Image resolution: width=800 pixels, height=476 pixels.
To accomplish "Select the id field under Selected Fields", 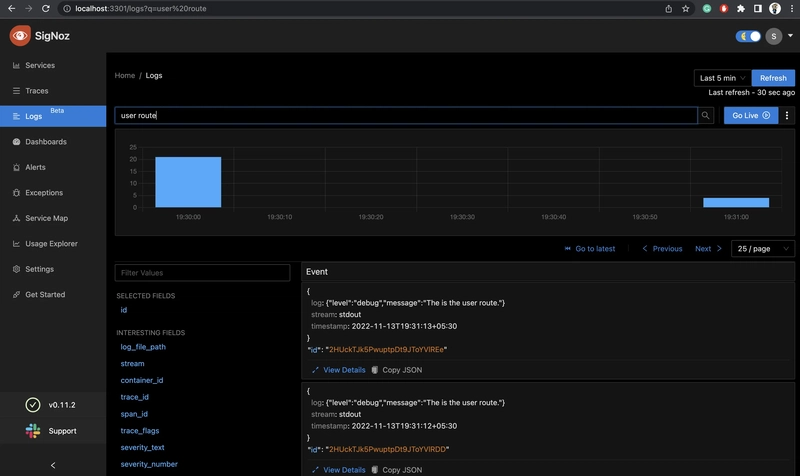I will point(123,310).
